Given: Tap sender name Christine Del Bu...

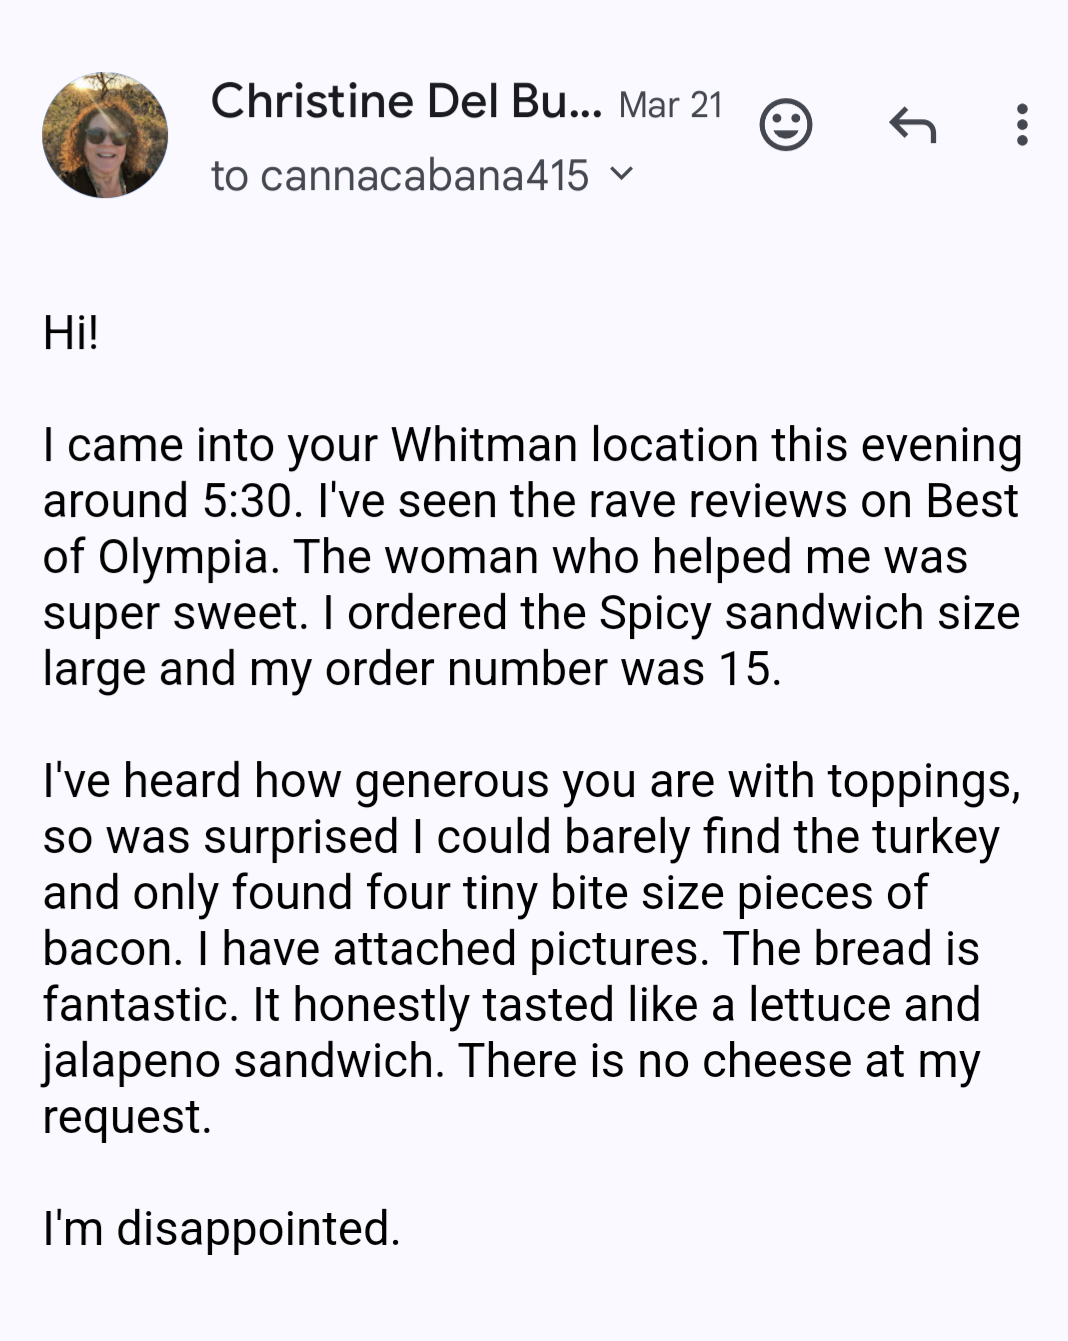Looking at the screenshot, I should tap(405, 102).
